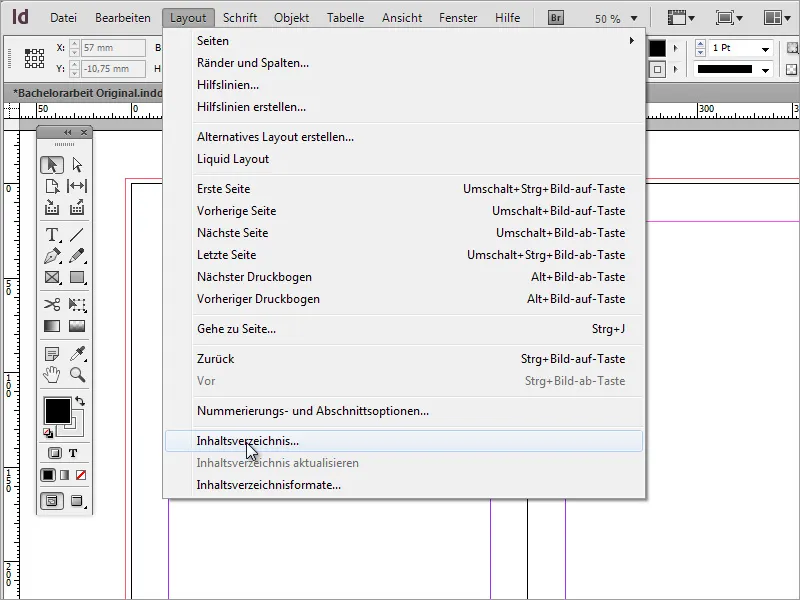Toggle formatting affects container
800x600 pixels.
[x=55, y=453]
